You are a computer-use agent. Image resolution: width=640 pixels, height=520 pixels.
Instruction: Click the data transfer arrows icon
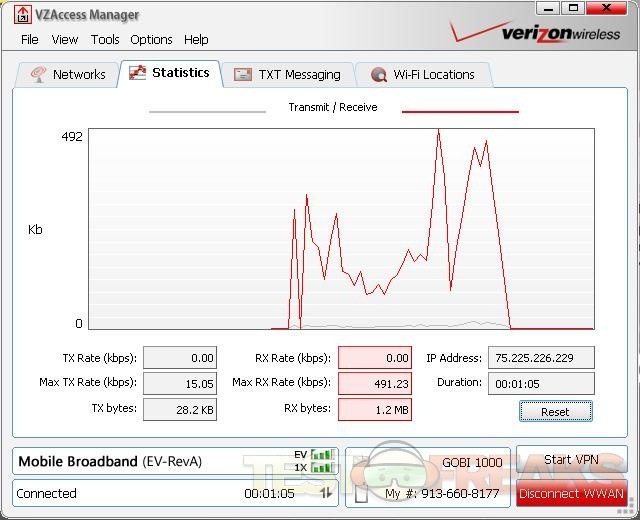coord(326,493)
